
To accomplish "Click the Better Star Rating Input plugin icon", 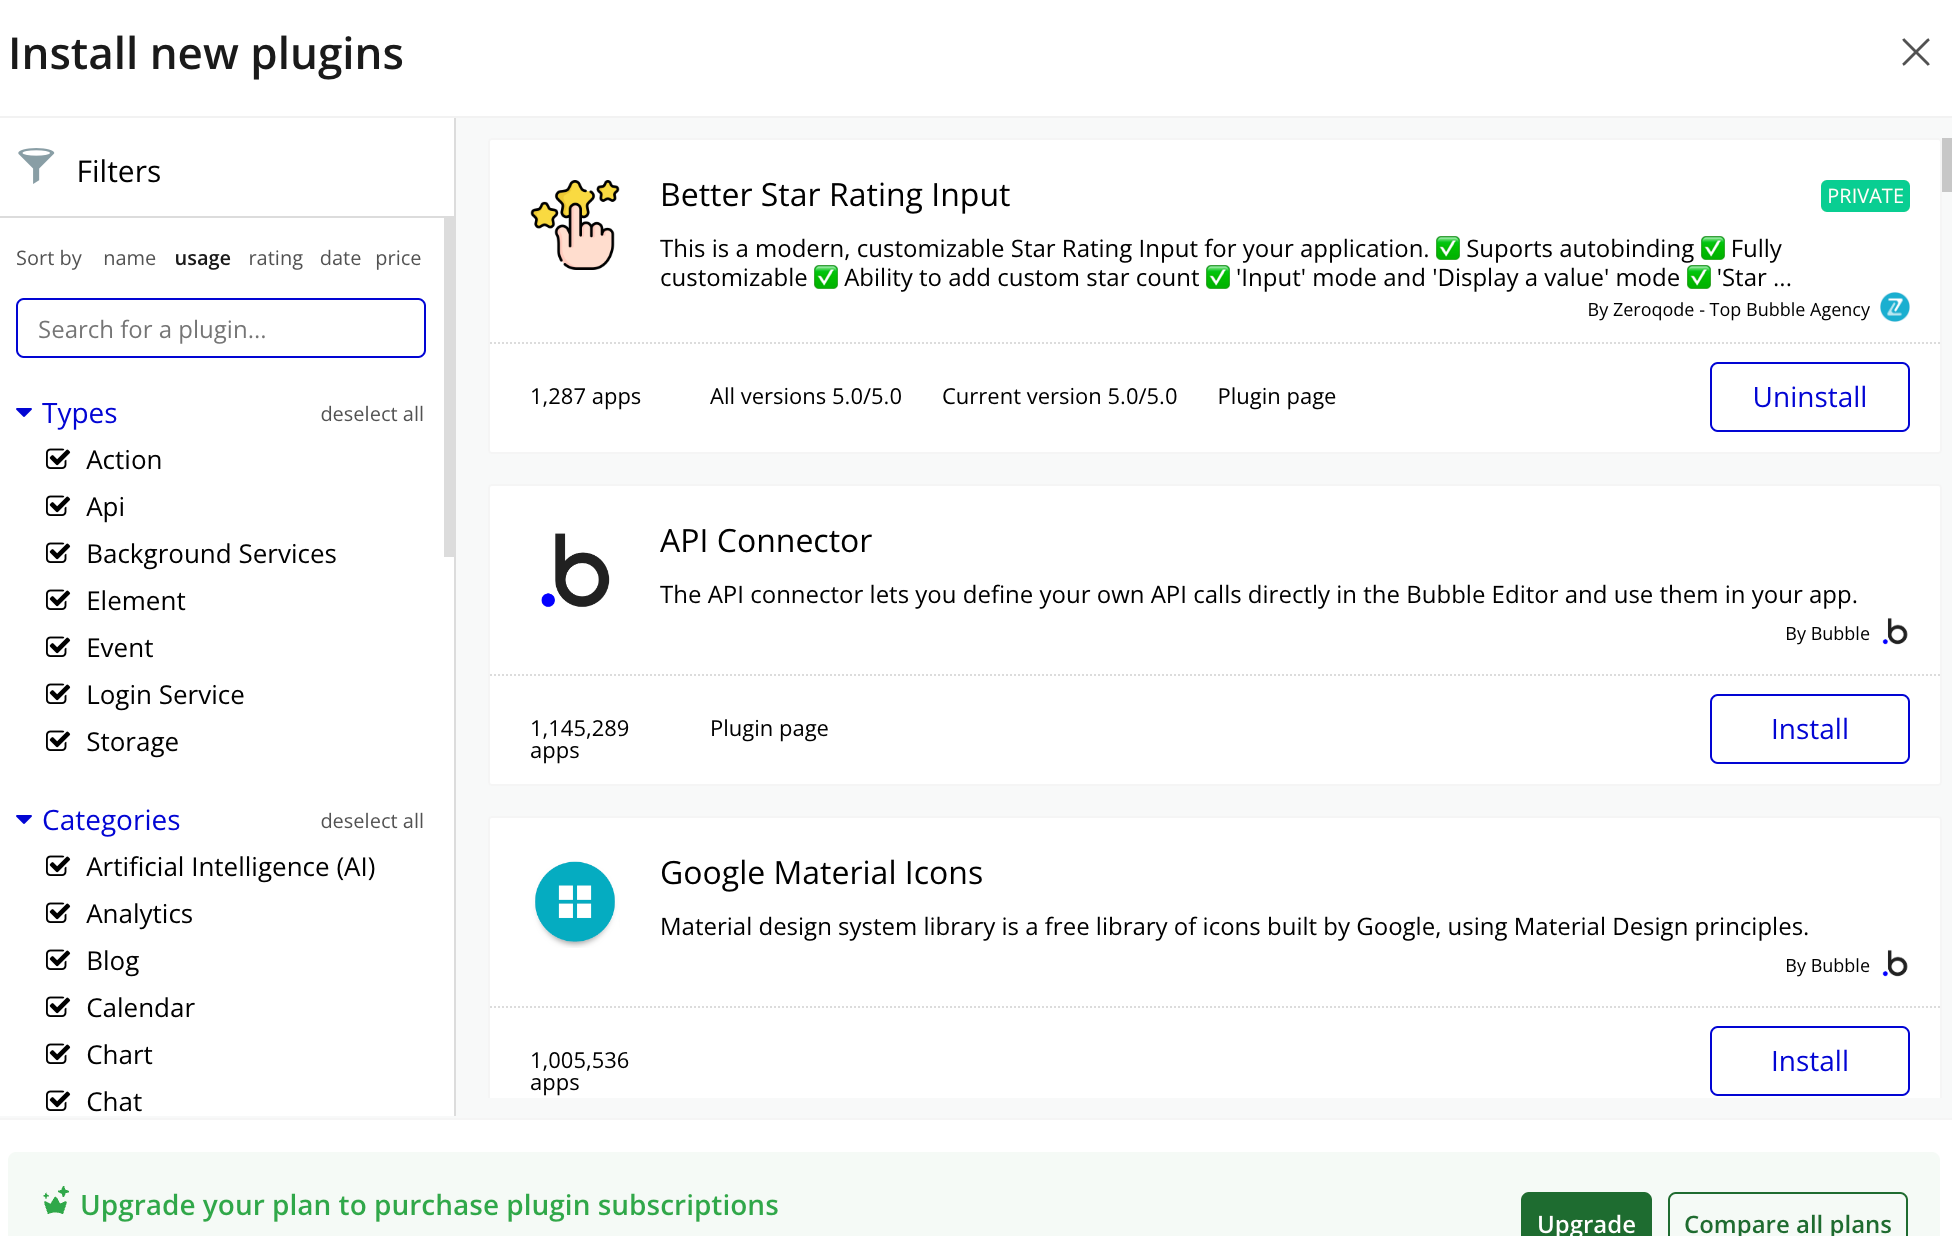I will (575, 224).
